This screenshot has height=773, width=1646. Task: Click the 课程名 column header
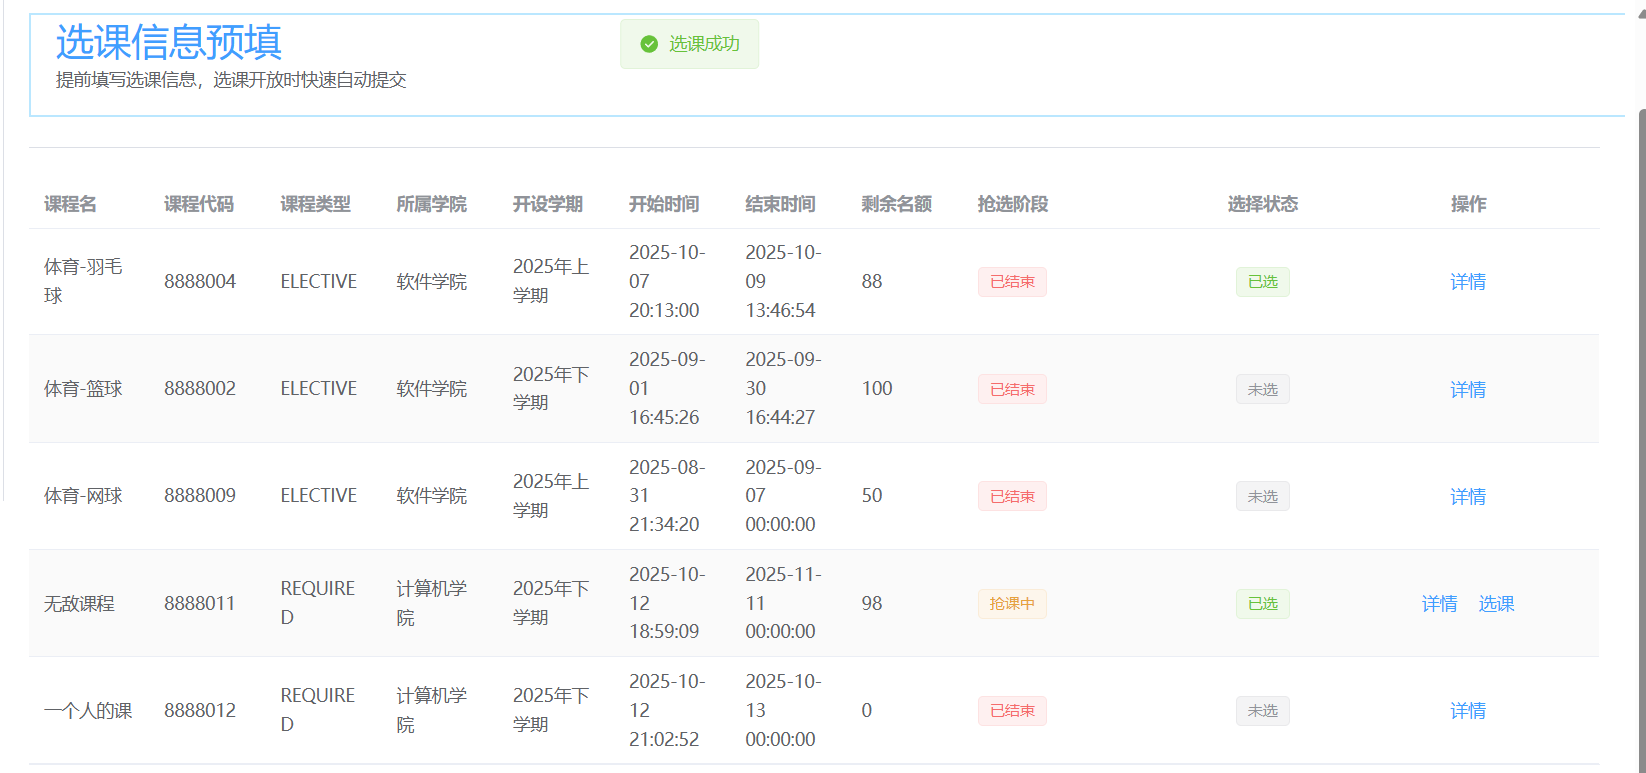tap(70, 204)
